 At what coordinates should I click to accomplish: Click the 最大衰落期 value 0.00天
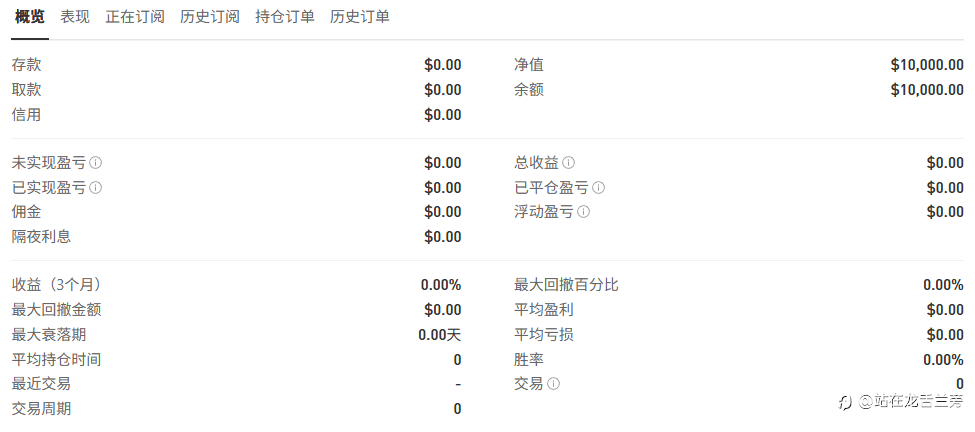point(440,335)
